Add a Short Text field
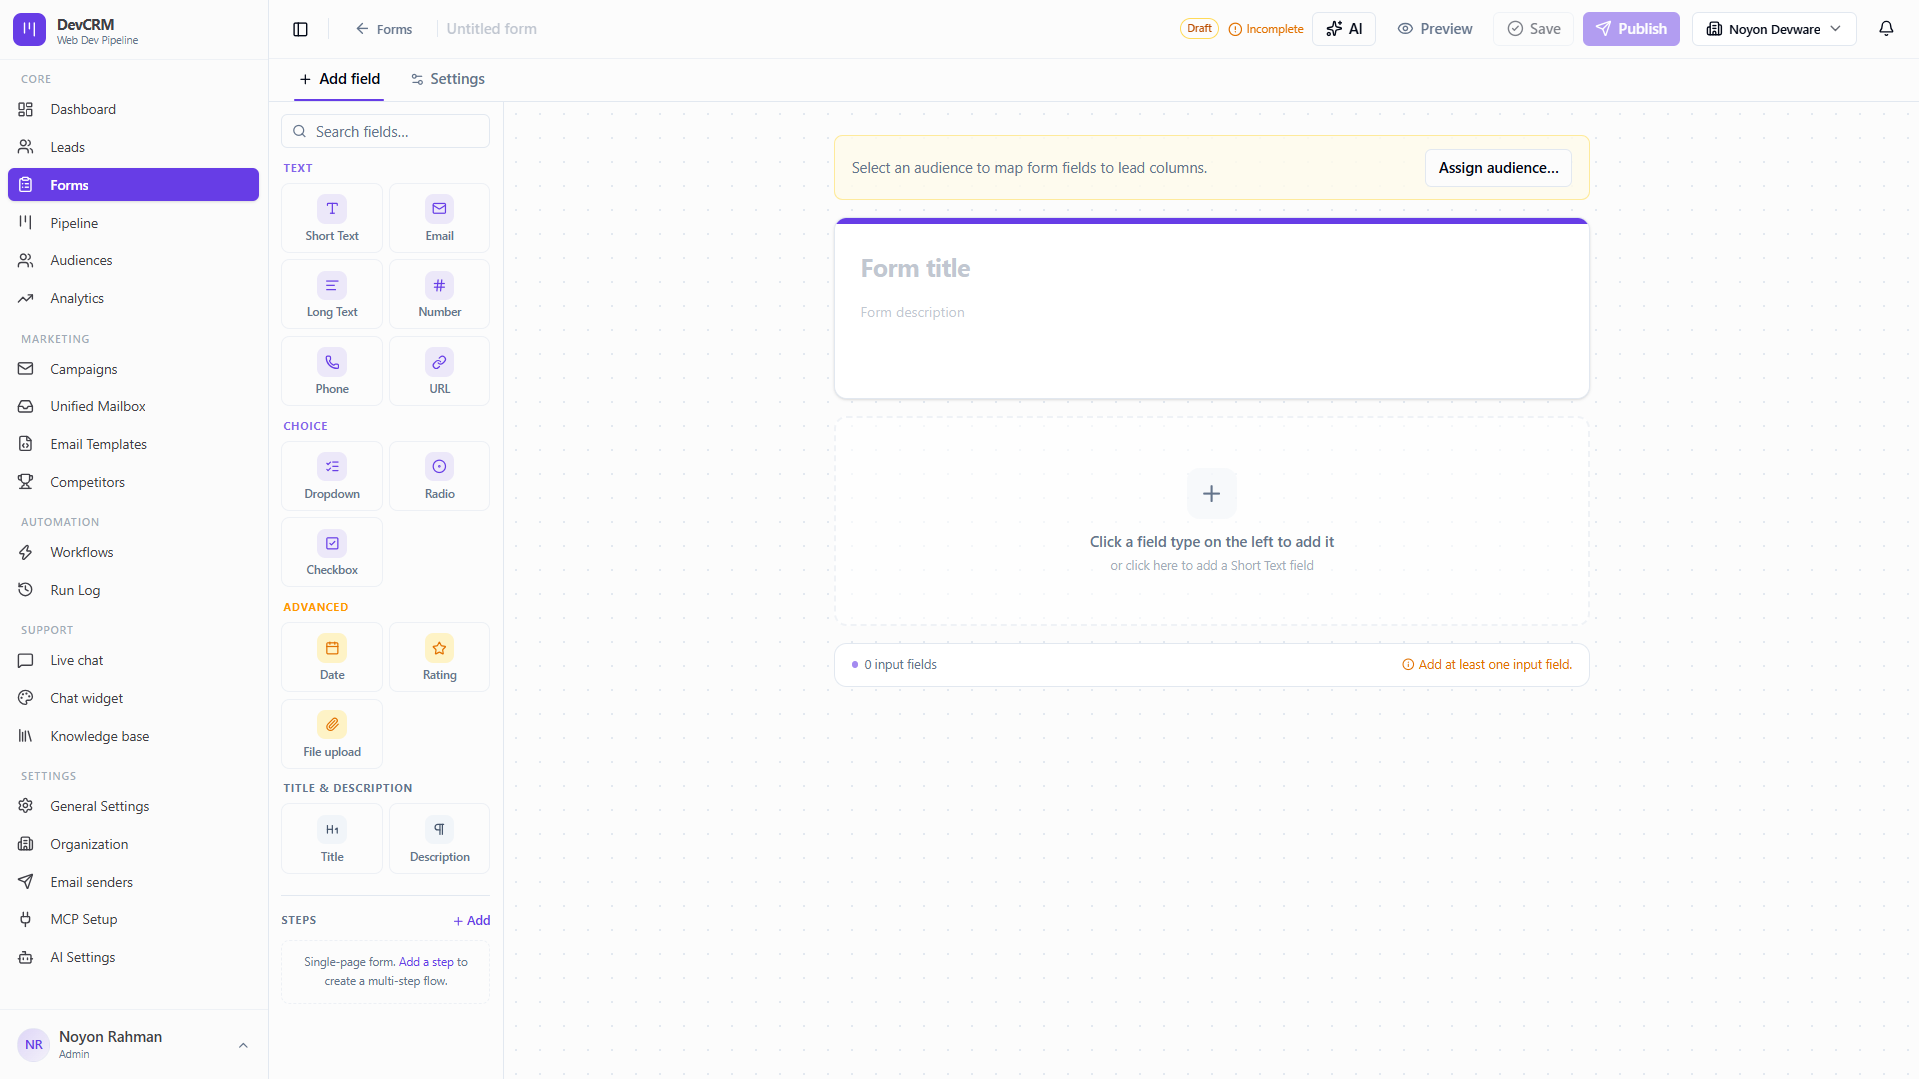Image resolution: width=1919 pixels, height=1079 pixels. pyautogui.click(x=332, y=218)
